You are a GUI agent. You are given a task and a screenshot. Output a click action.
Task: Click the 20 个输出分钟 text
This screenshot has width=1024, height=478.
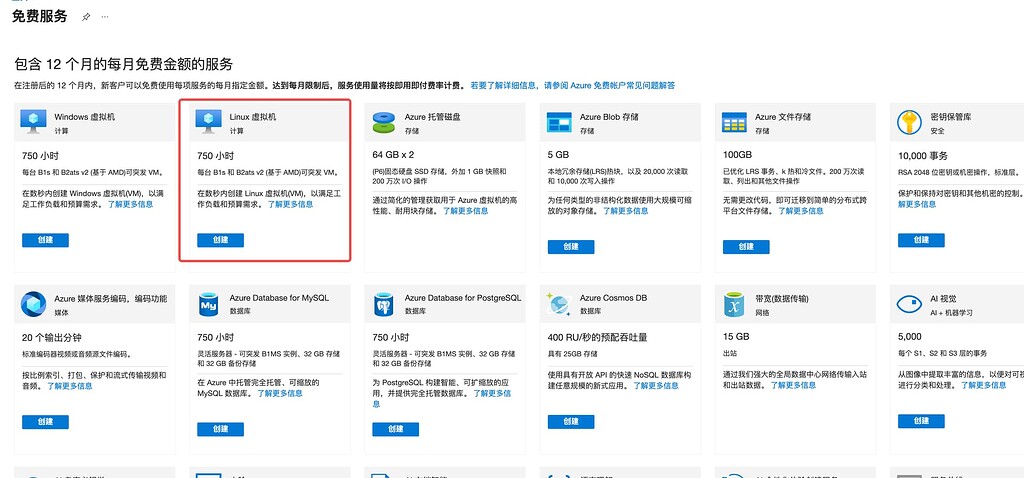[52, 338]
